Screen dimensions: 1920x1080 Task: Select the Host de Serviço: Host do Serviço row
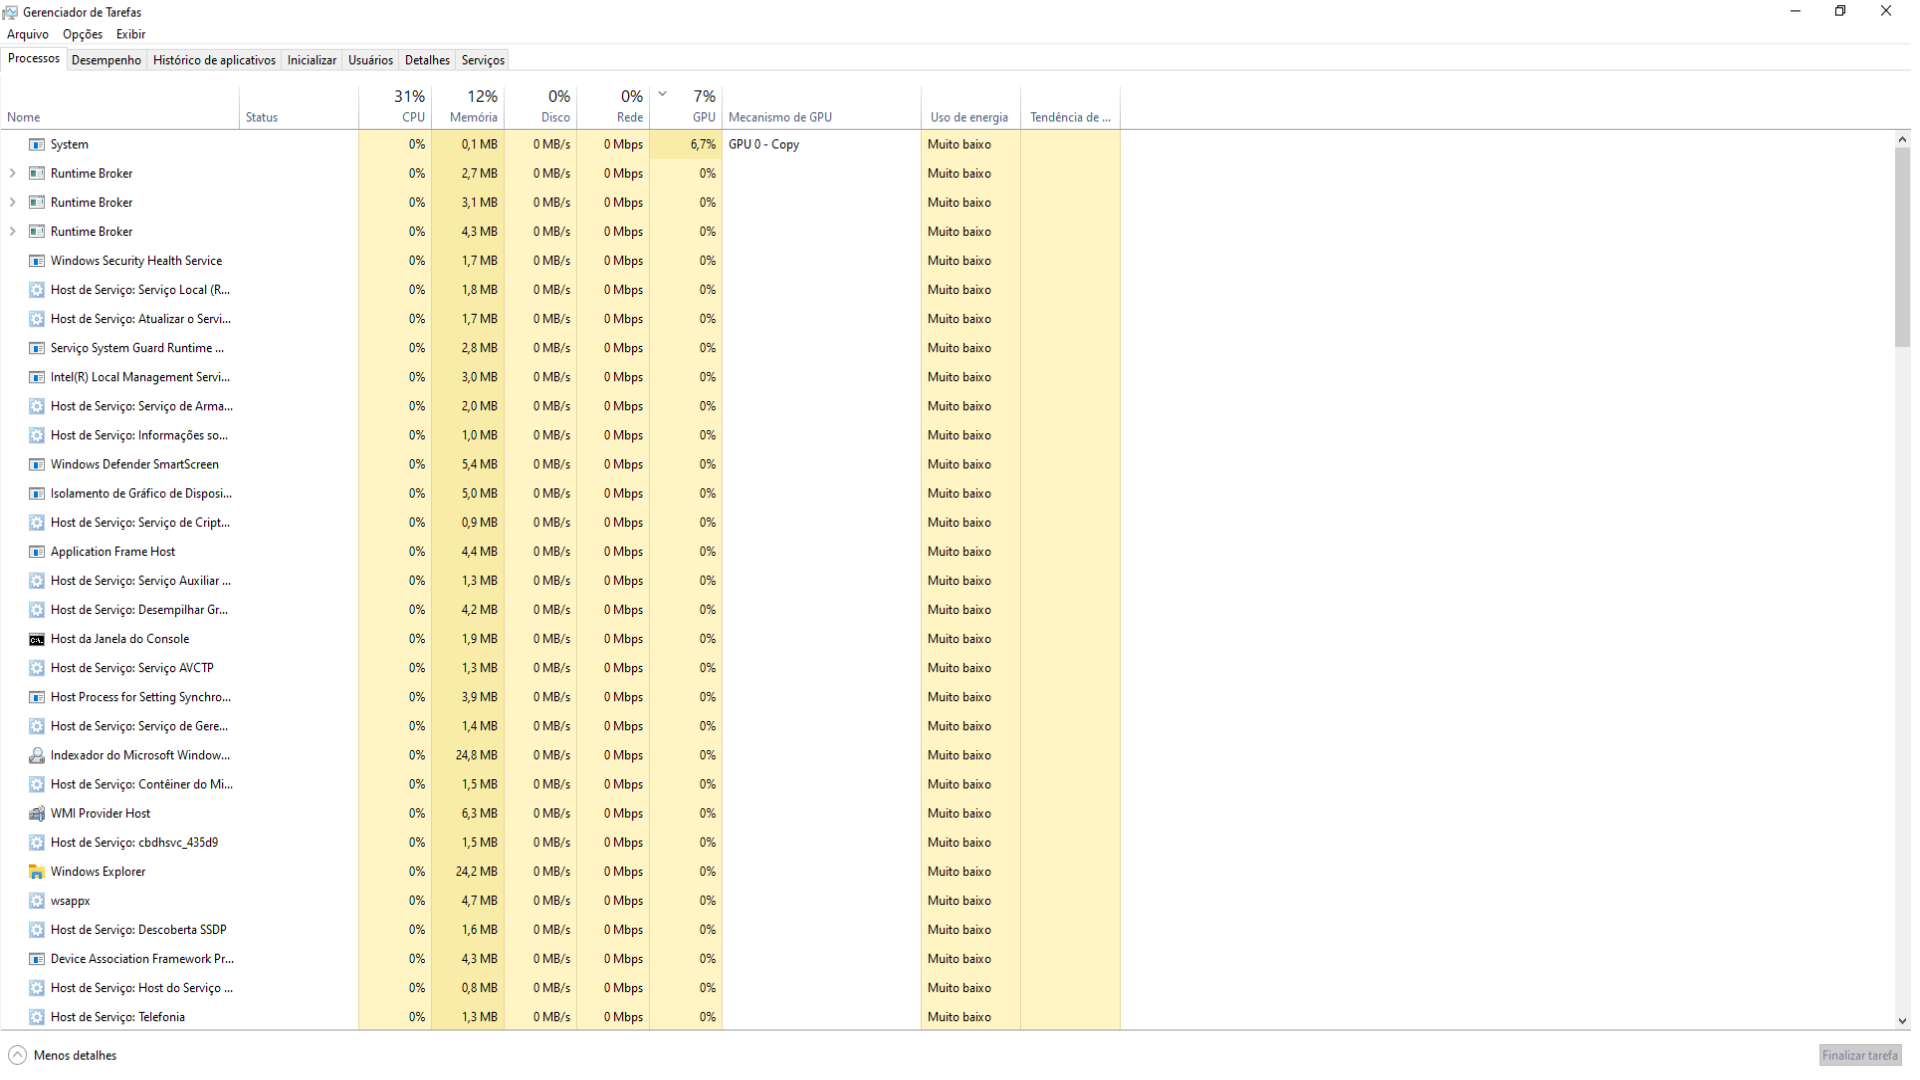560,988
